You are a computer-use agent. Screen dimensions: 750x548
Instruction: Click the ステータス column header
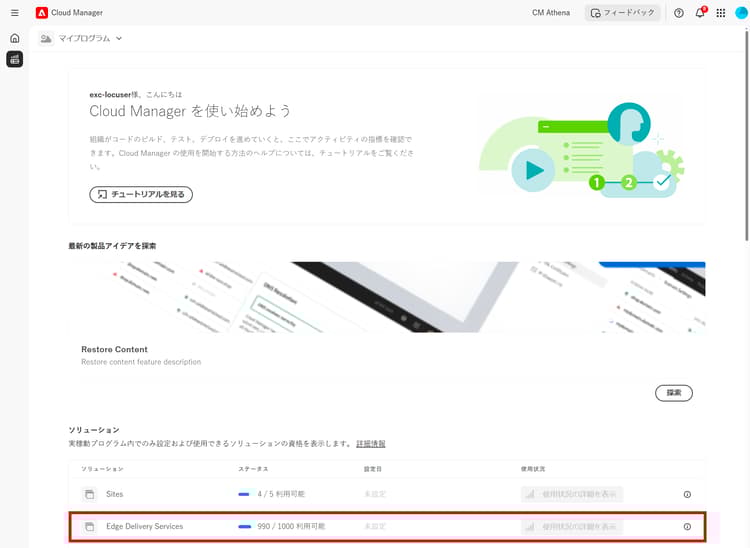(253, 469)
